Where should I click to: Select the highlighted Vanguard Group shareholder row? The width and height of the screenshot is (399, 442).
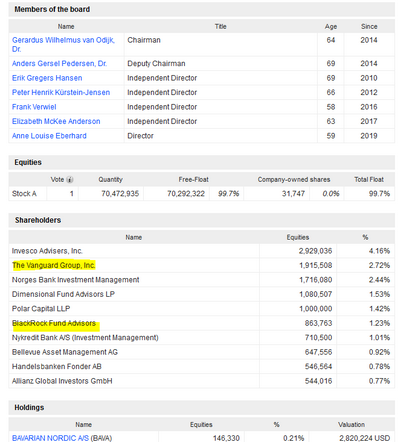(x=201, y=265)
